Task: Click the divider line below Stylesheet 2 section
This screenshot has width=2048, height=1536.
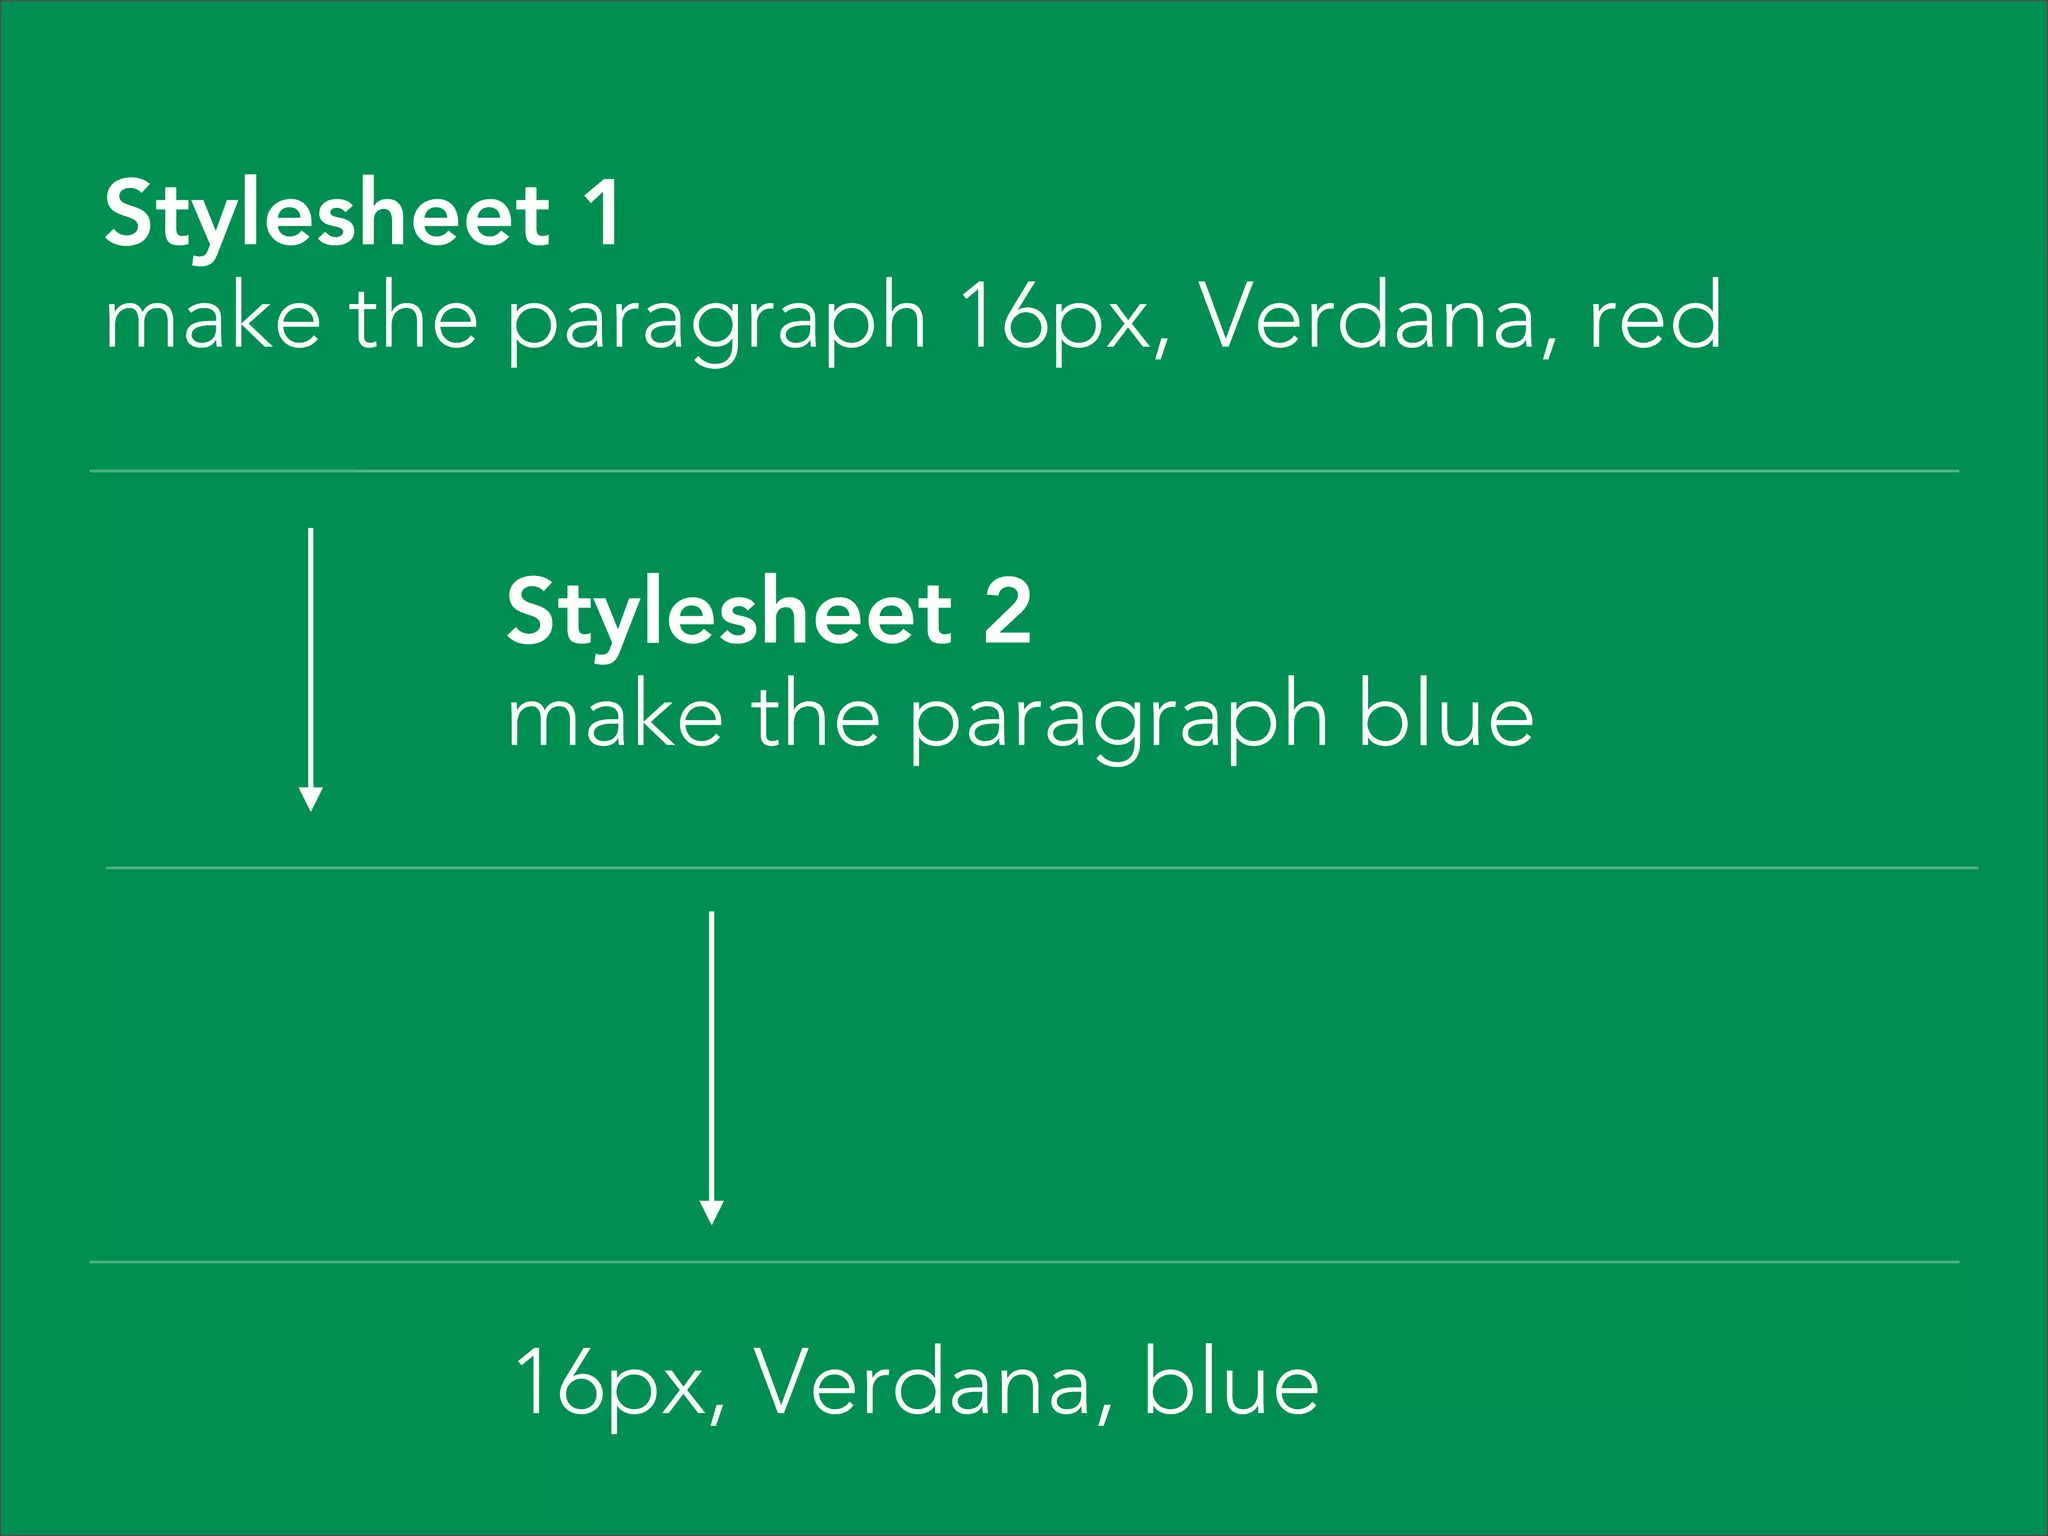Action: point(1040,868)
